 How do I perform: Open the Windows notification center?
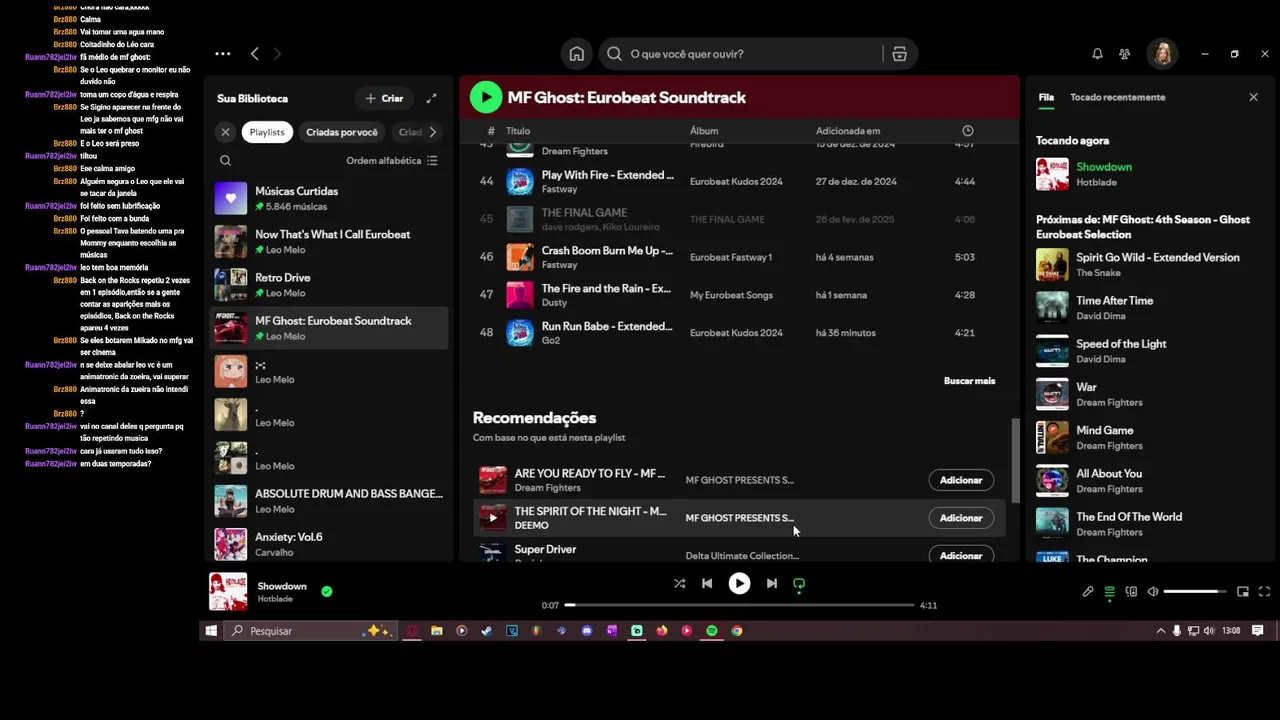pyautogui.click(x=1258, y=631)
